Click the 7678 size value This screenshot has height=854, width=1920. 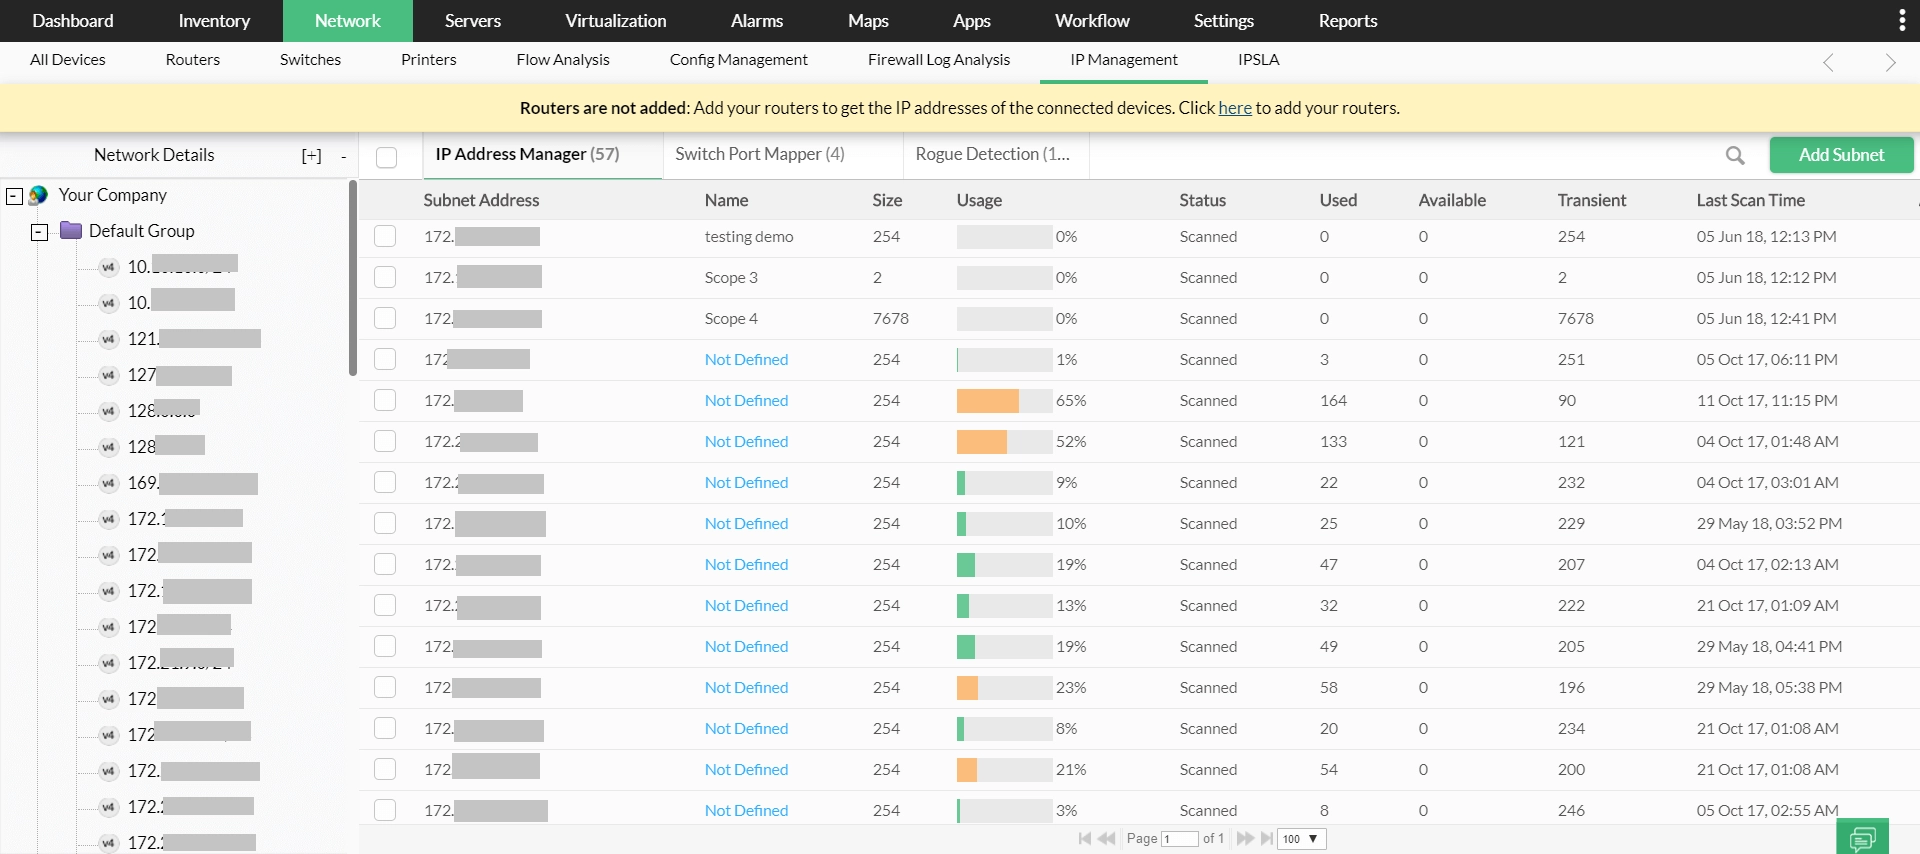click(x=890, y=319)
